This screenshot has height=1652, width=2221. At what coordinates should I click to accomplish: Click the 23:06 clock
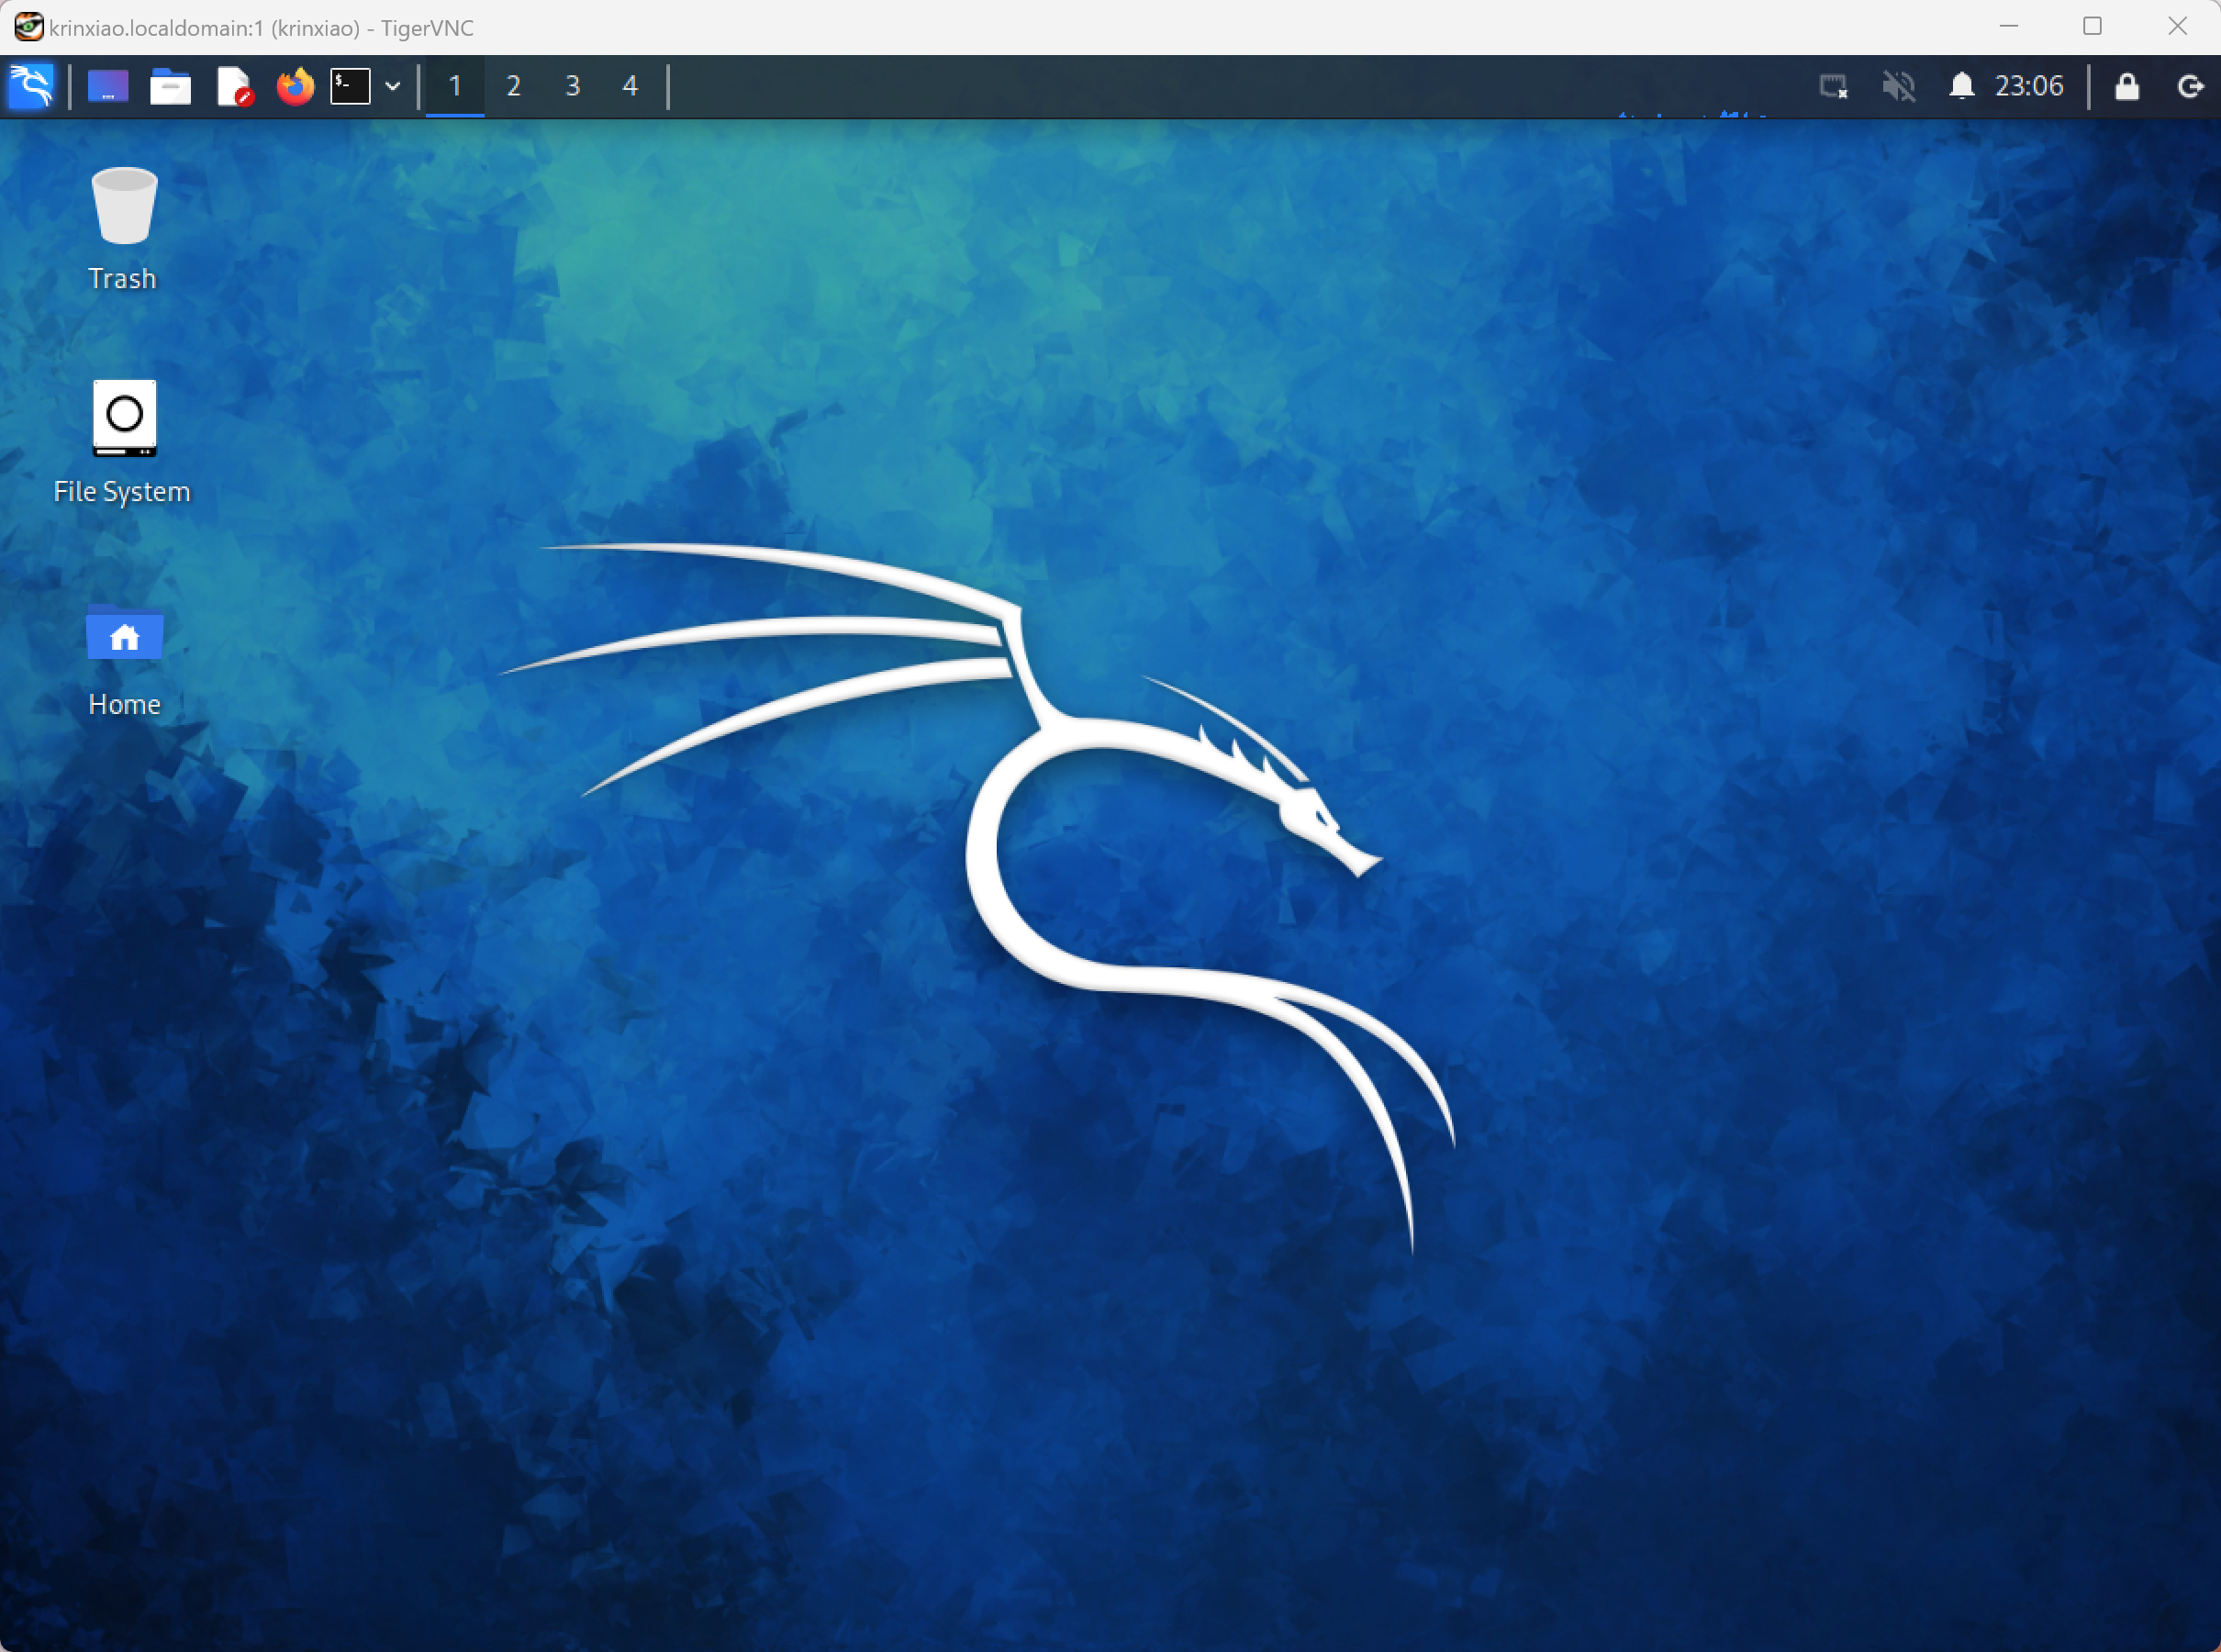click(x=2029, y=86)
